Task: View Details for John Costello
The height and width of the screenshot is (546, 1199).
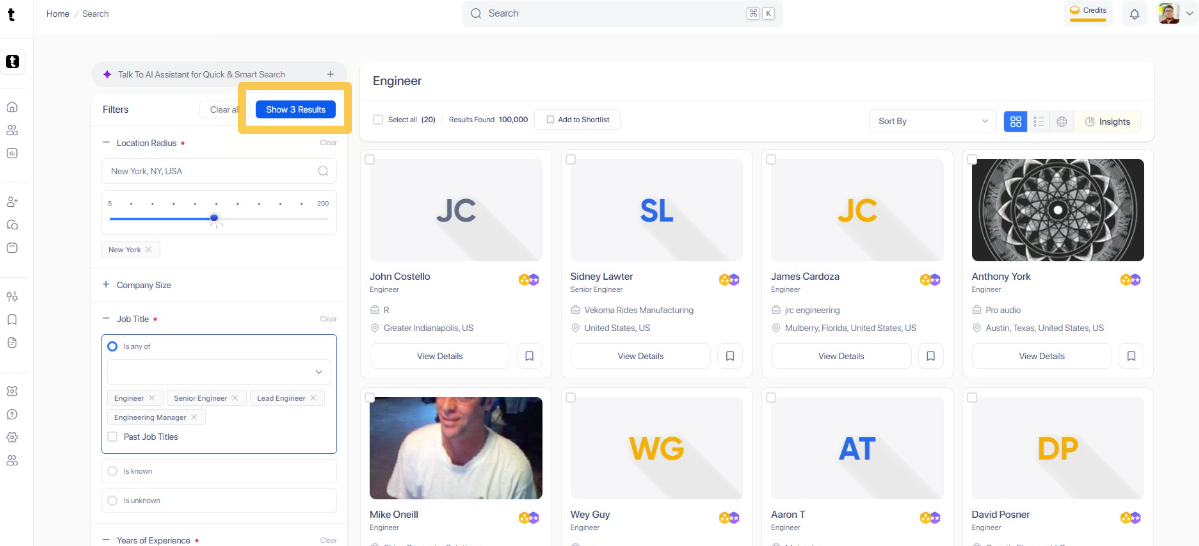Action: pos(440,356)
